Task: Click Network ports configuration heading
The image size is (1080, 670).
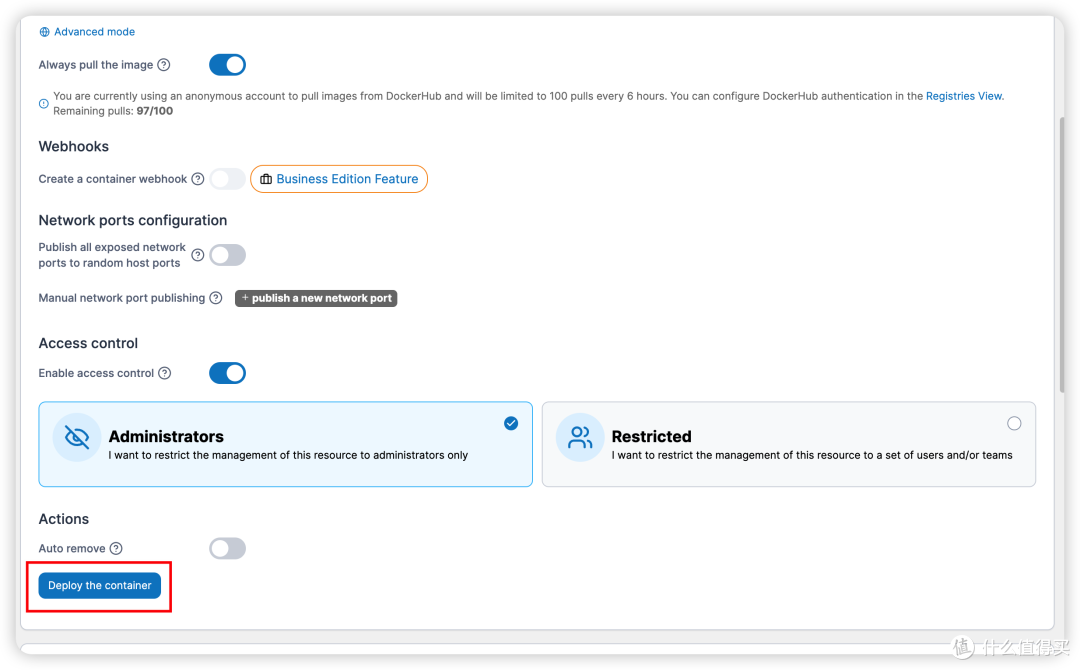Action: (133, 220)
